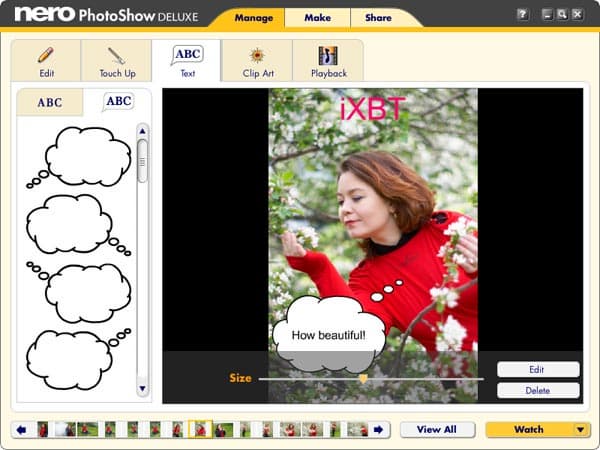Open the Manage tab
This screenshot has width=600, height=450.
254,18
